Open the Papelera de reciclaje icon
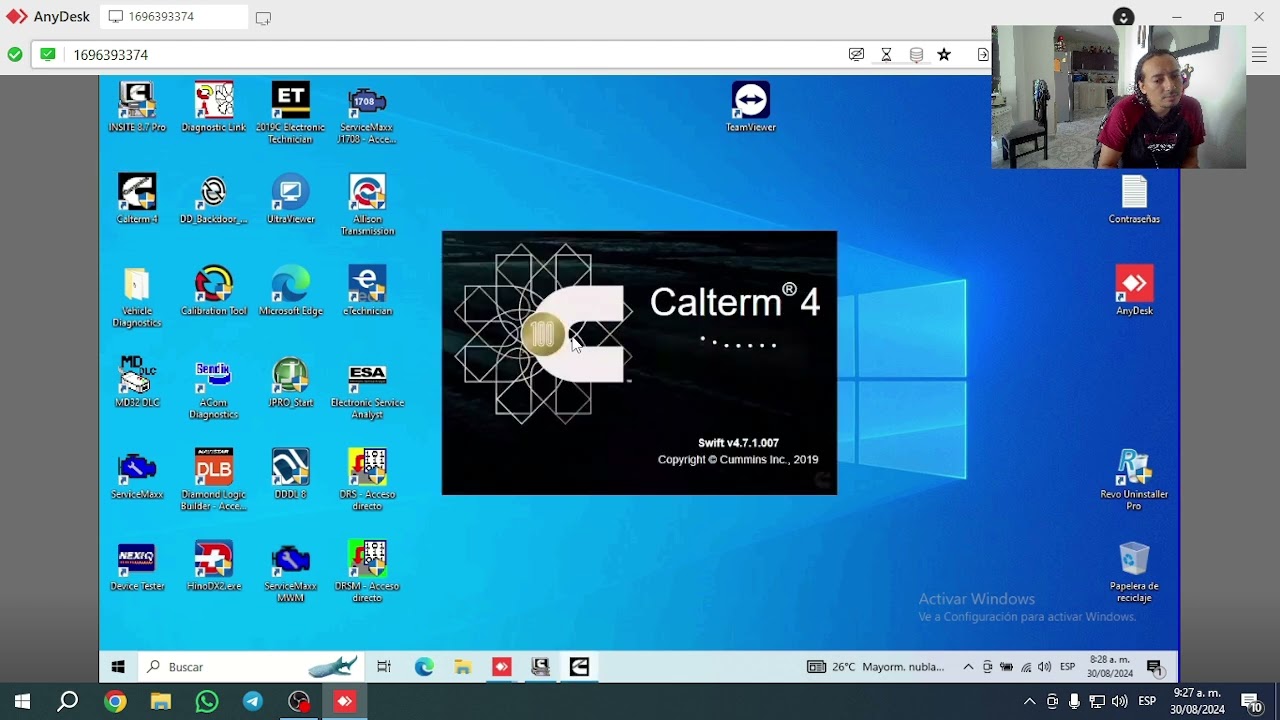Image resolution: width=1280 pixels, height=720 pixels. [1134, 572]
